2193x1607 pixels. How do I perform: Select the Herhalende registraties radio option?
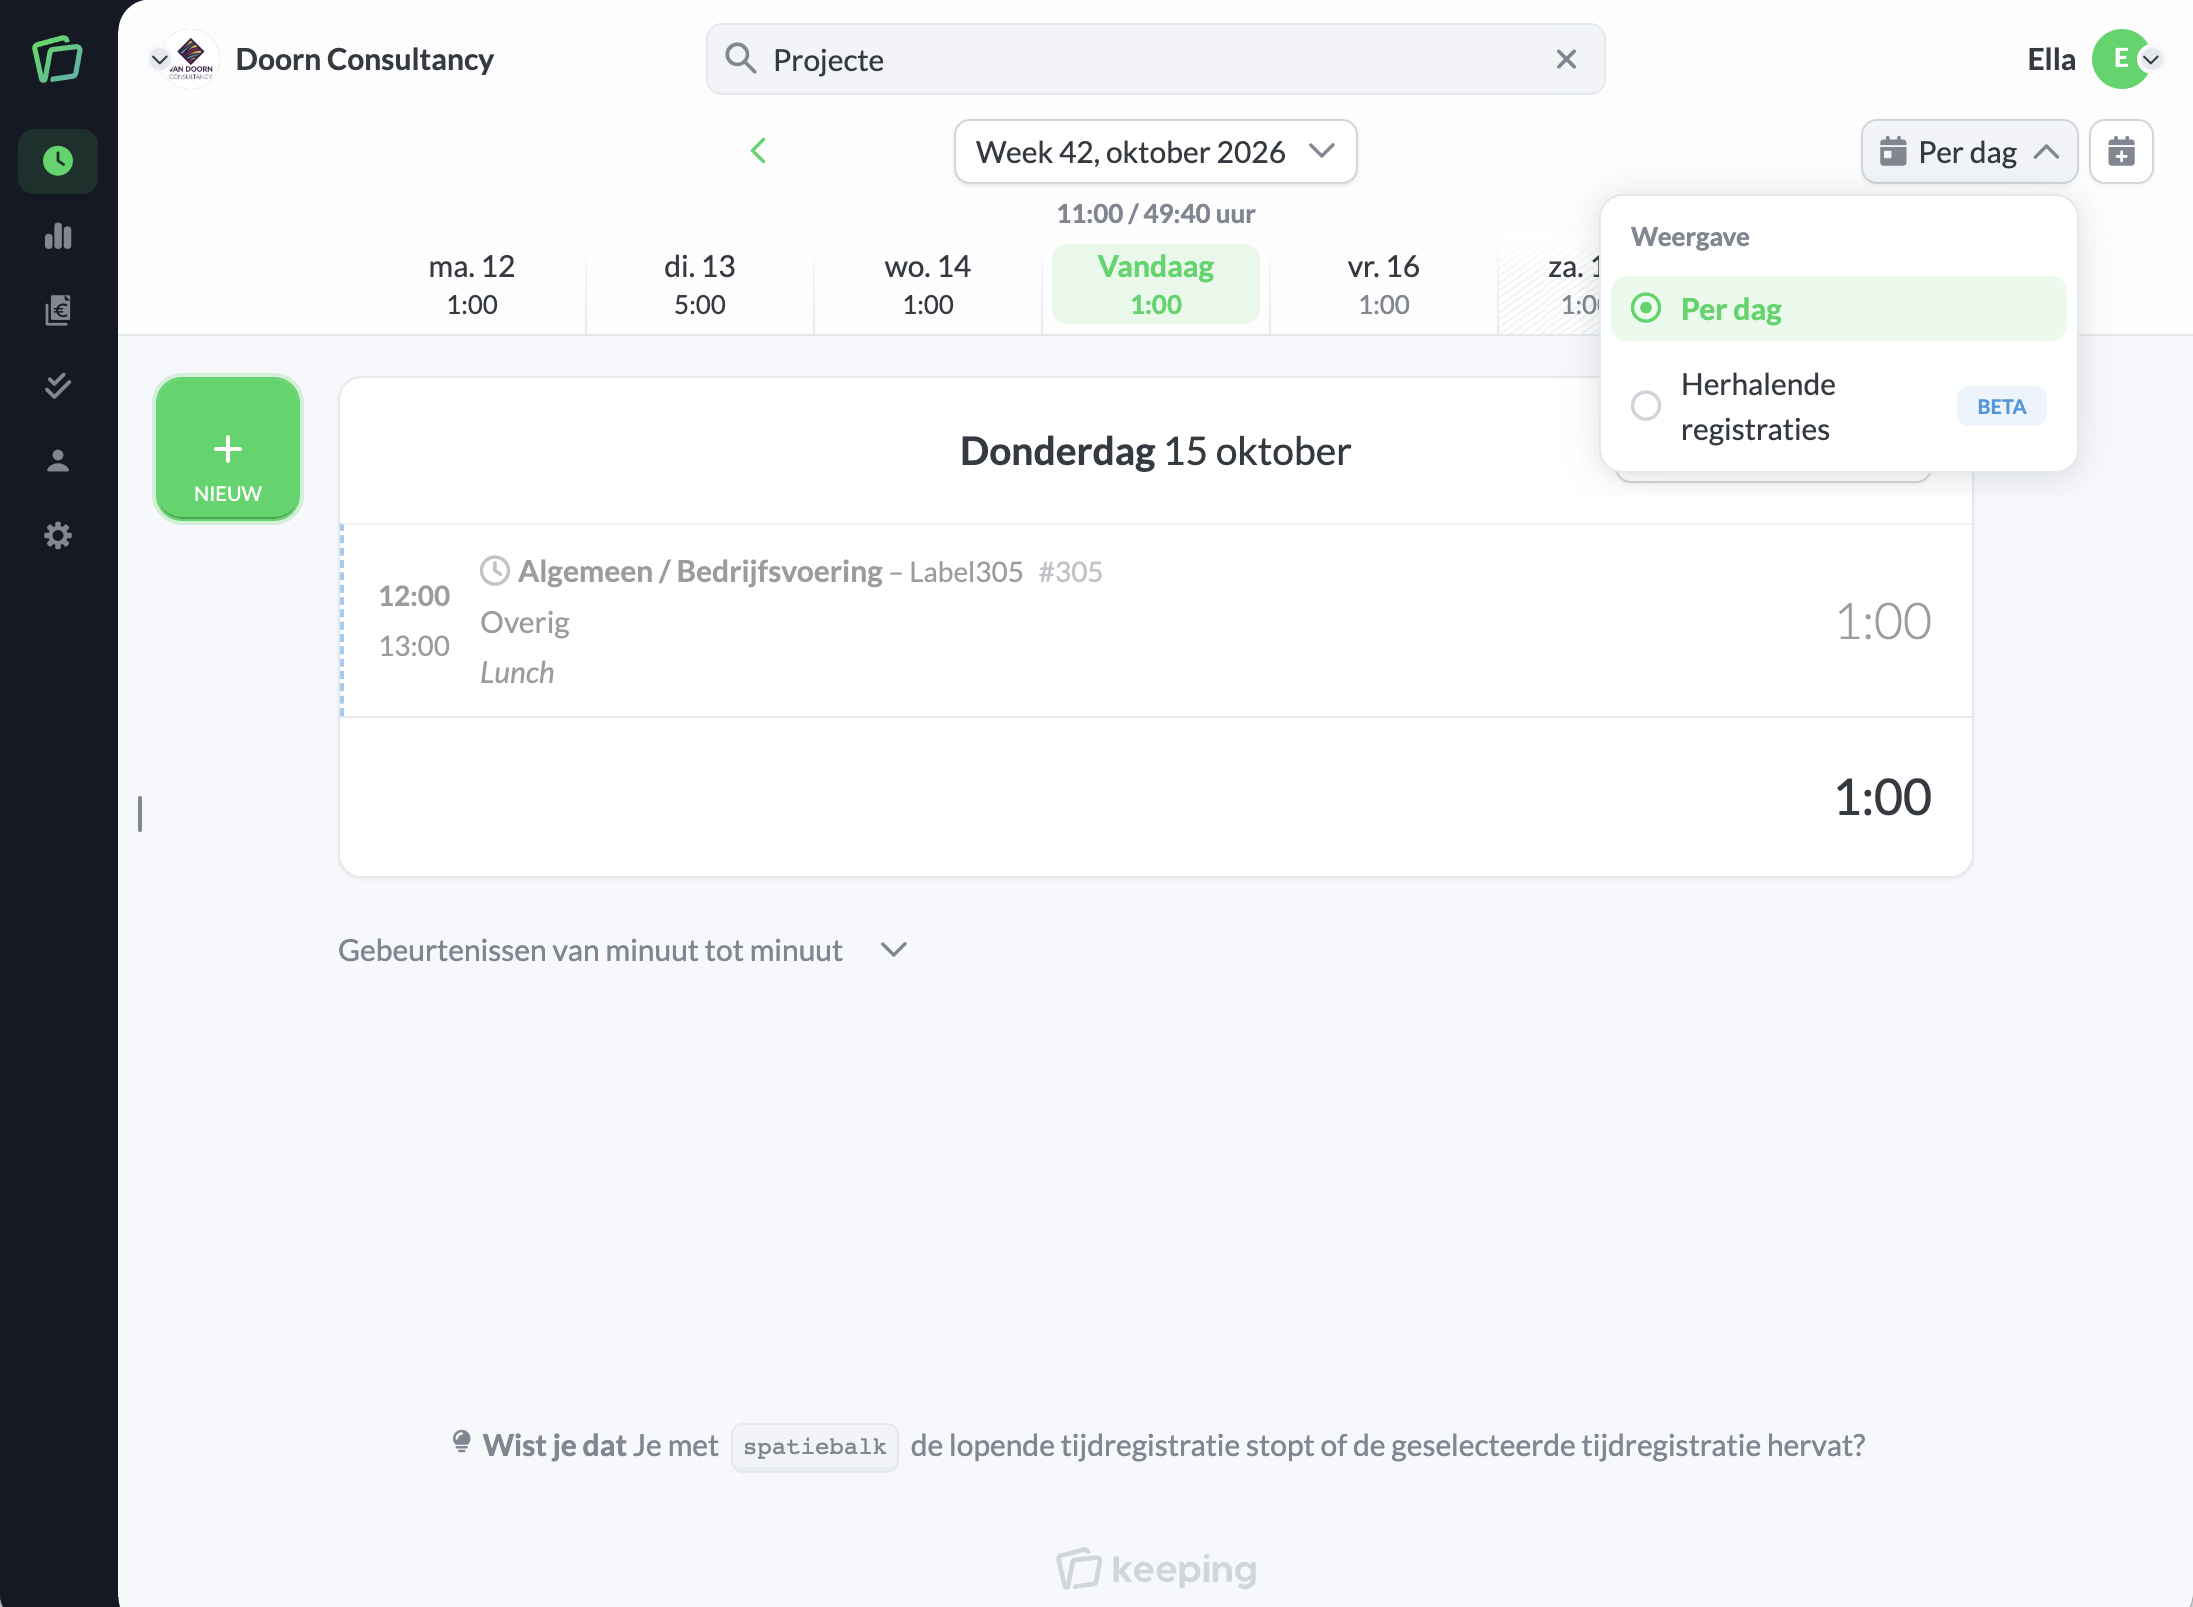pos(1838,407)
